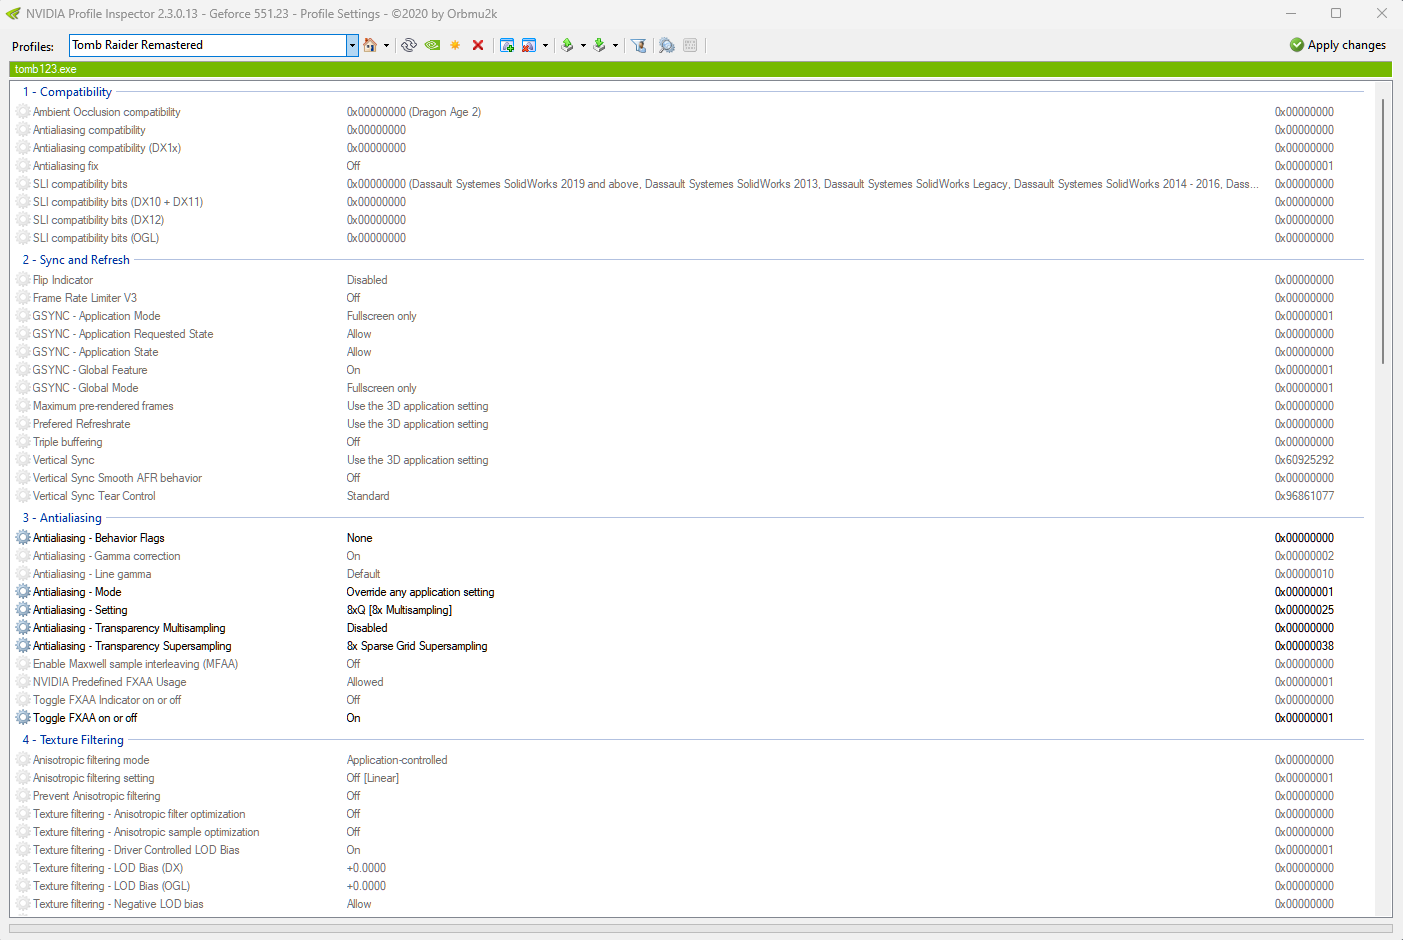Click the add application to profile icon
Screen dimensions: 1403x940
pyautogui.click(x=507, y=45)
